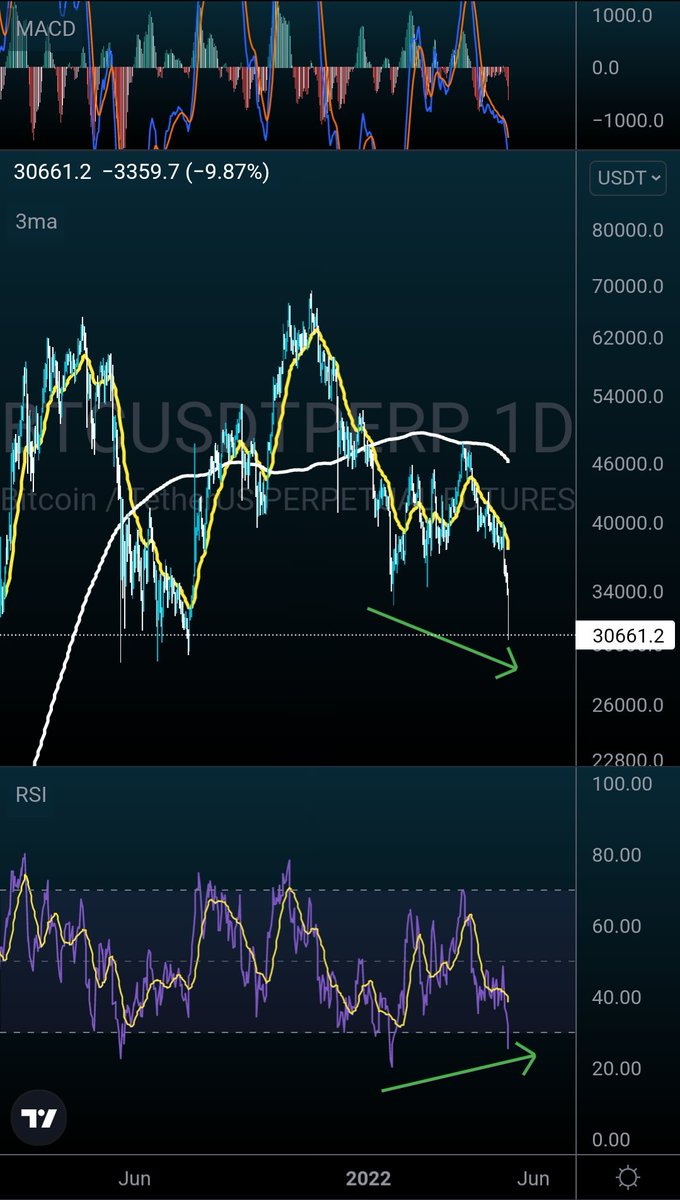This screenshot has height=1200, width=680.
Task: Click the 70000.0 price axis label
Action: [627, 286]
